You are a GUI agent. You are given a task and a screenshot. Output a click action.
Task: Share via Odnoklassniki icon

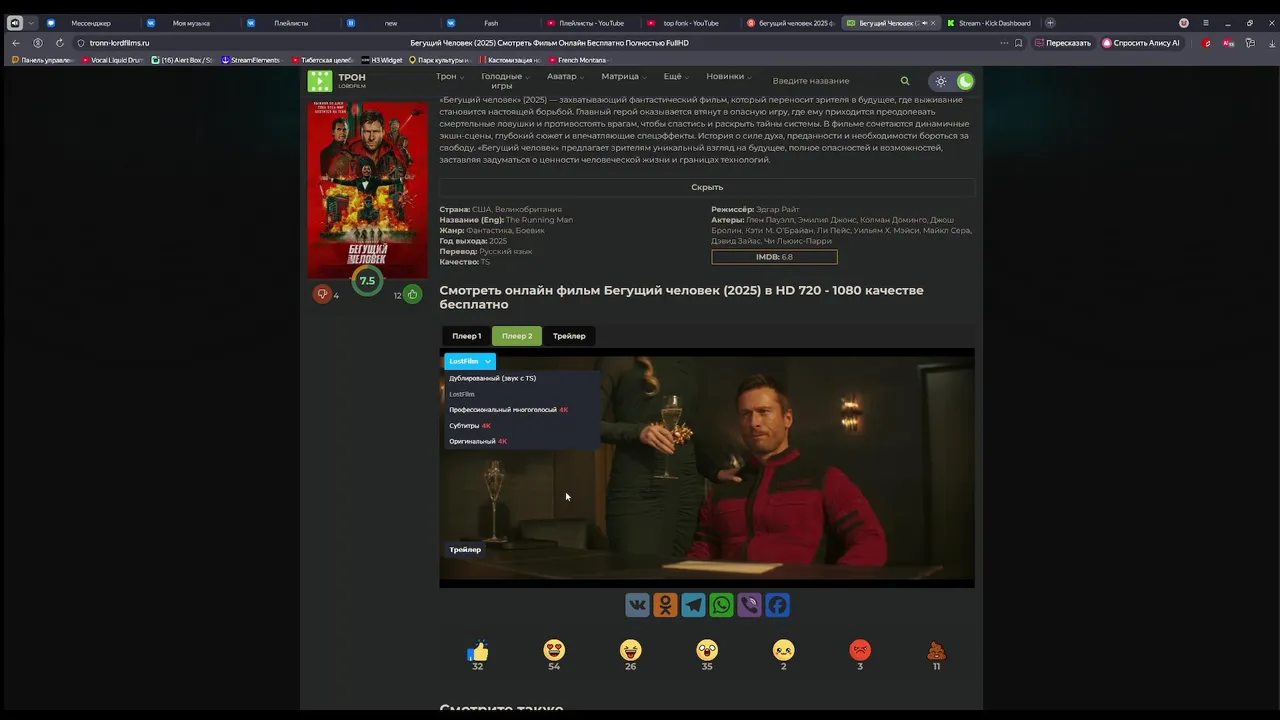tap(665, 605)
